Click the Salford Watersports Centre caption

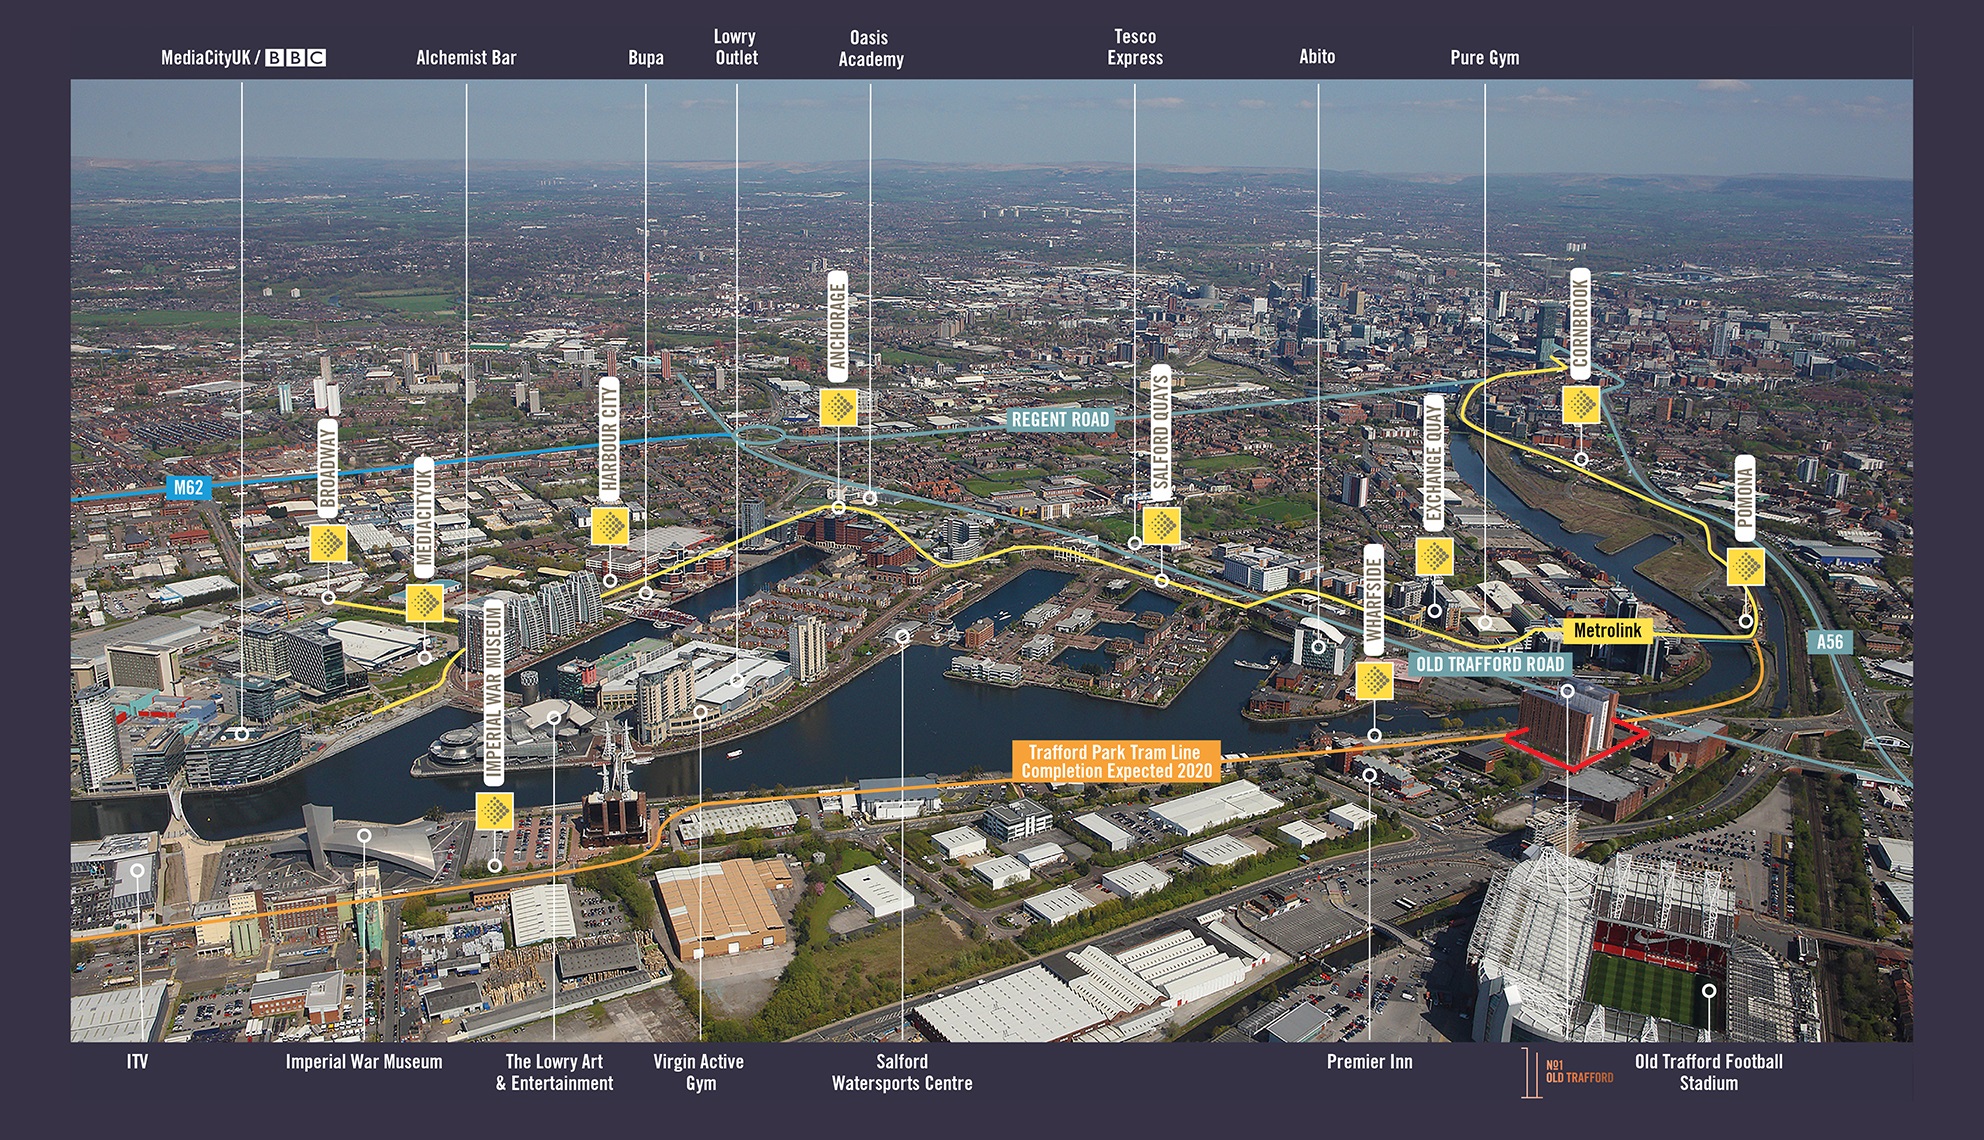(x=902, y=1072)
